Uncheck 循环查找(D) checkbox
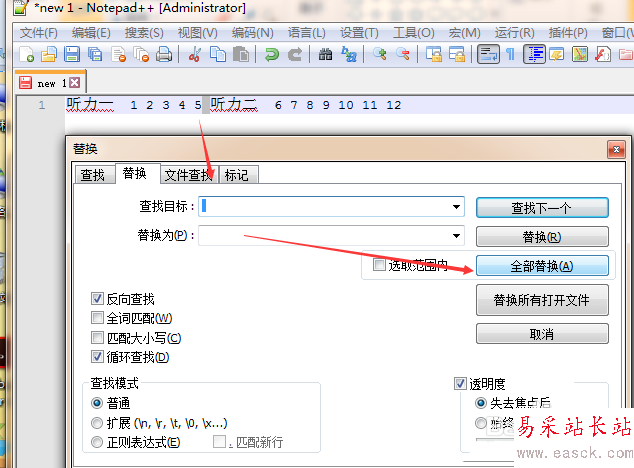Image resolution: width=634 pixels, height=468 pixels. [x=97, y=356]
